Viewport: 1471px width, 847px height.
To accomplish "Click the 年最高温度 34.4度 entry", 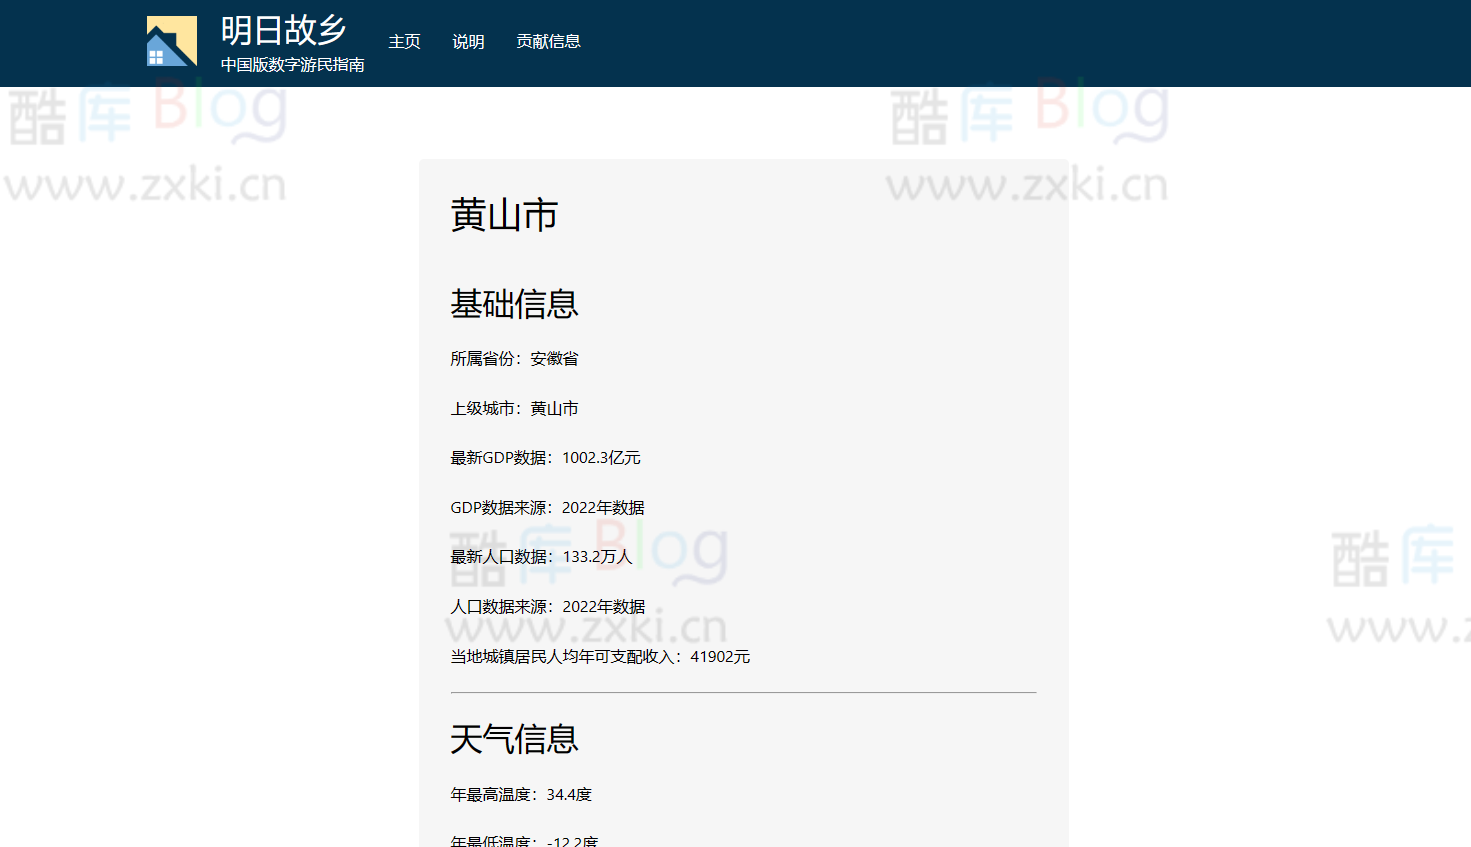I will click(x=521, y=794).
